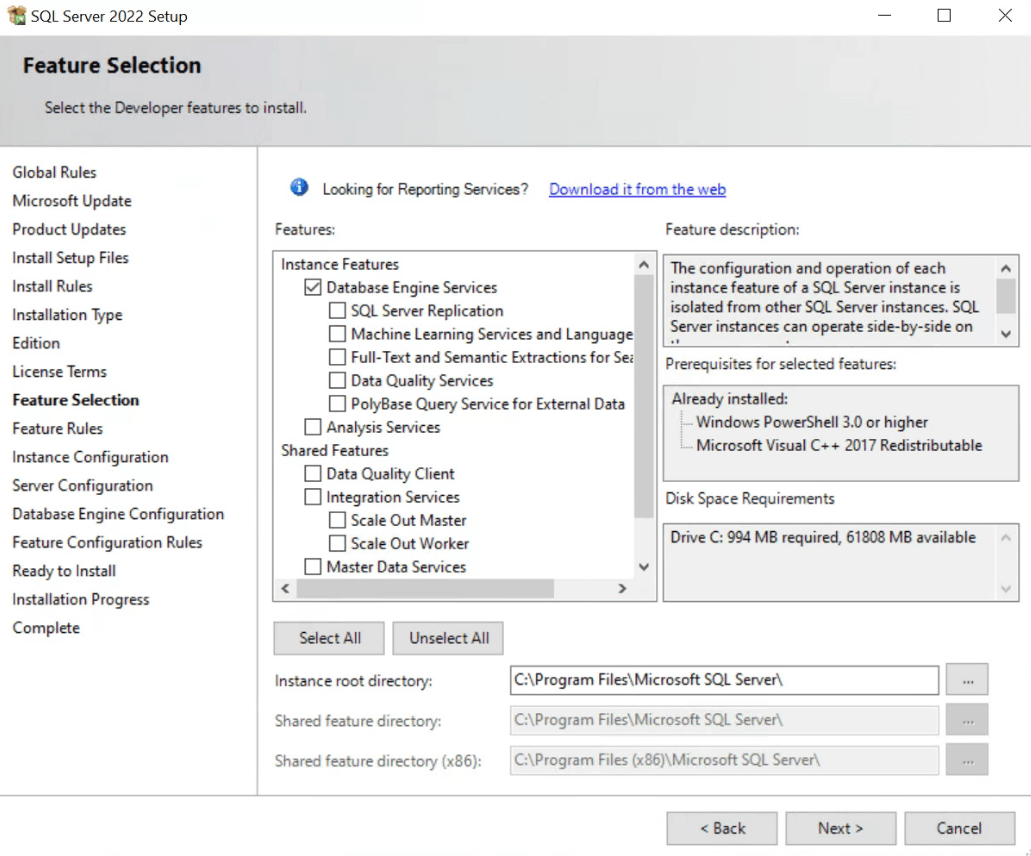The height and width of the screenshot is (856, 1031).
Task: Check Master Data Services checkbox
Action: pos(313,567)
